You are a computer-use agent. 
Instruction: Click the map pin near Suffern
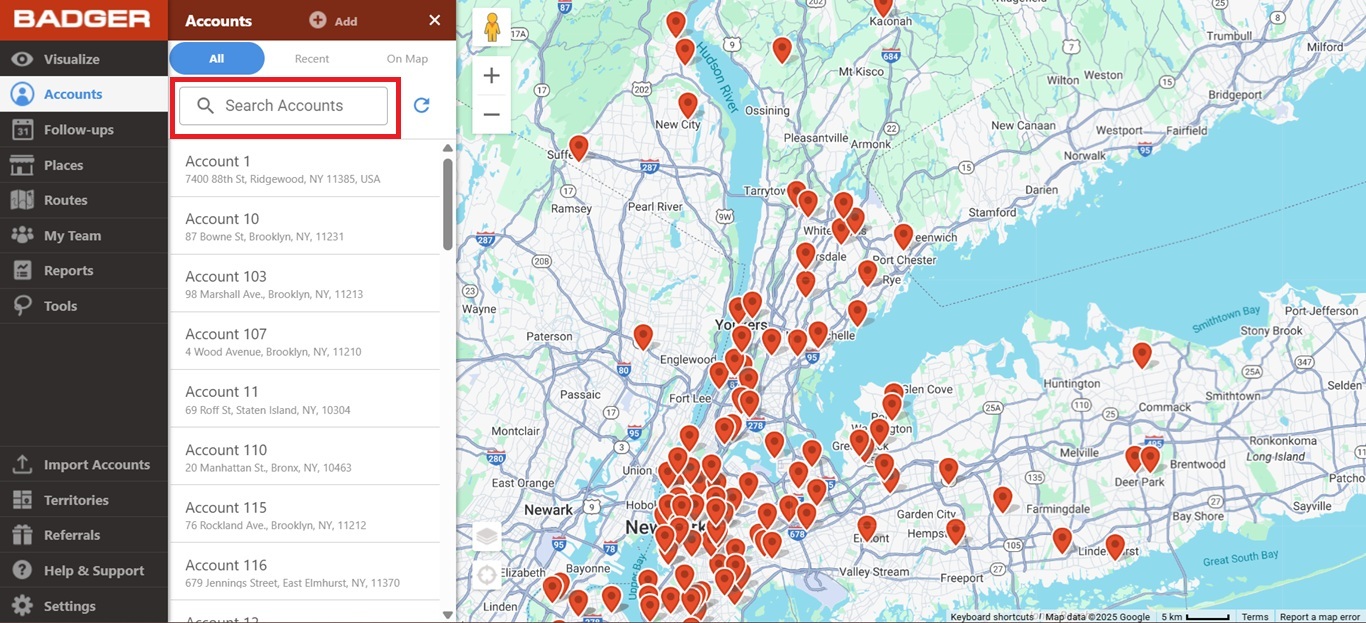[578, 148]
